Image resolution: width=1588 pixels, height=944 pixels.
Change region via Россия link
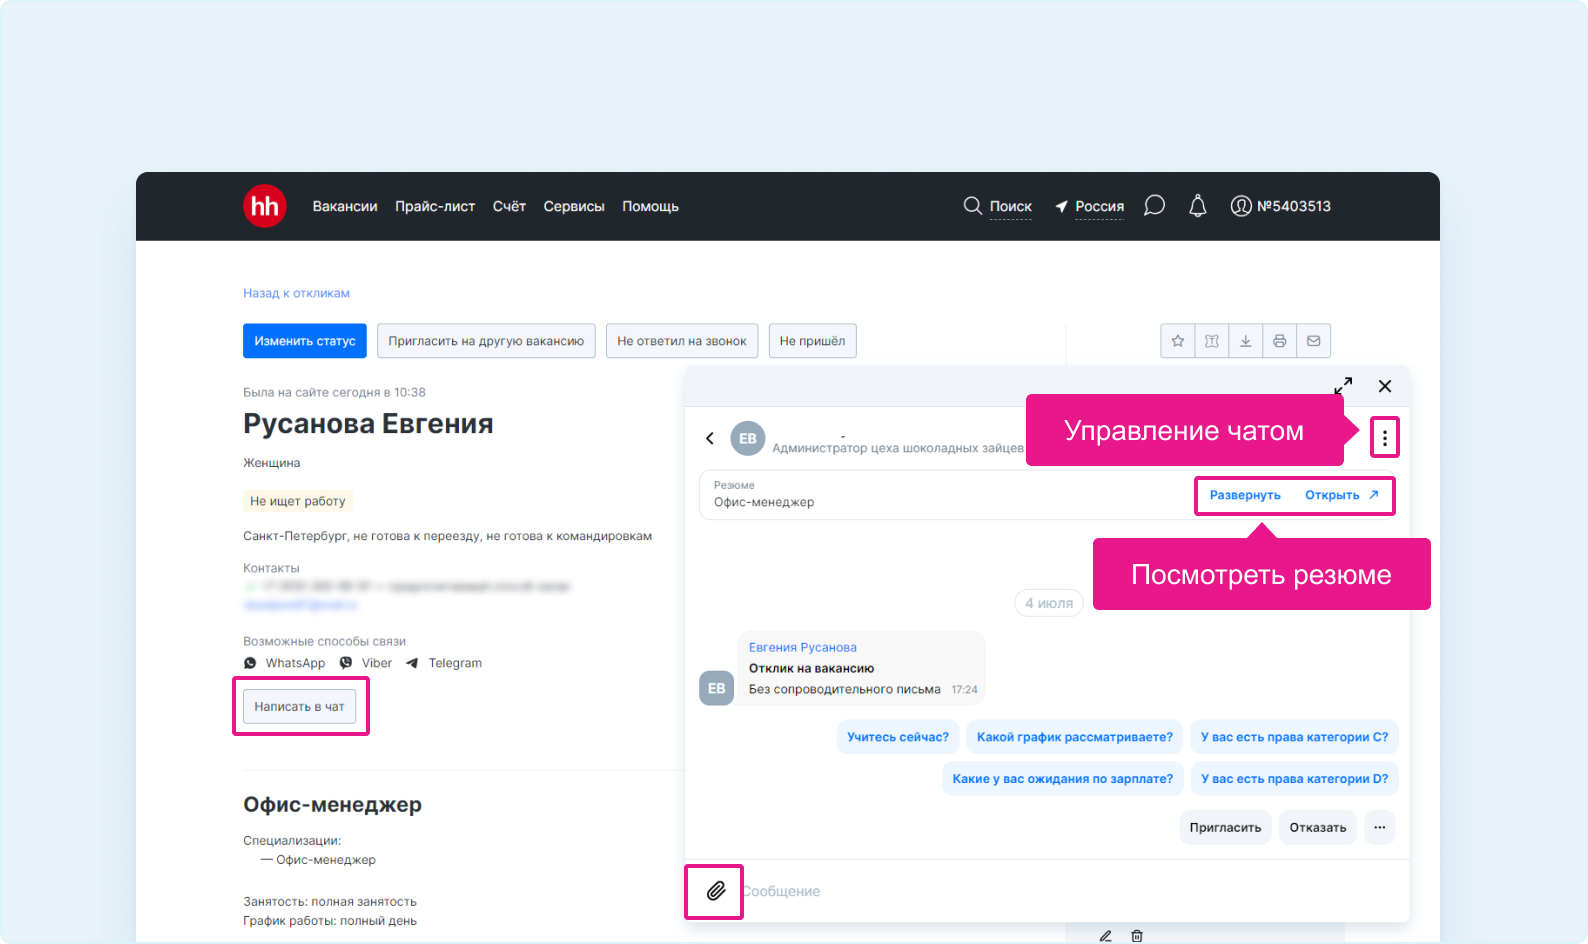coord(1099,207)
